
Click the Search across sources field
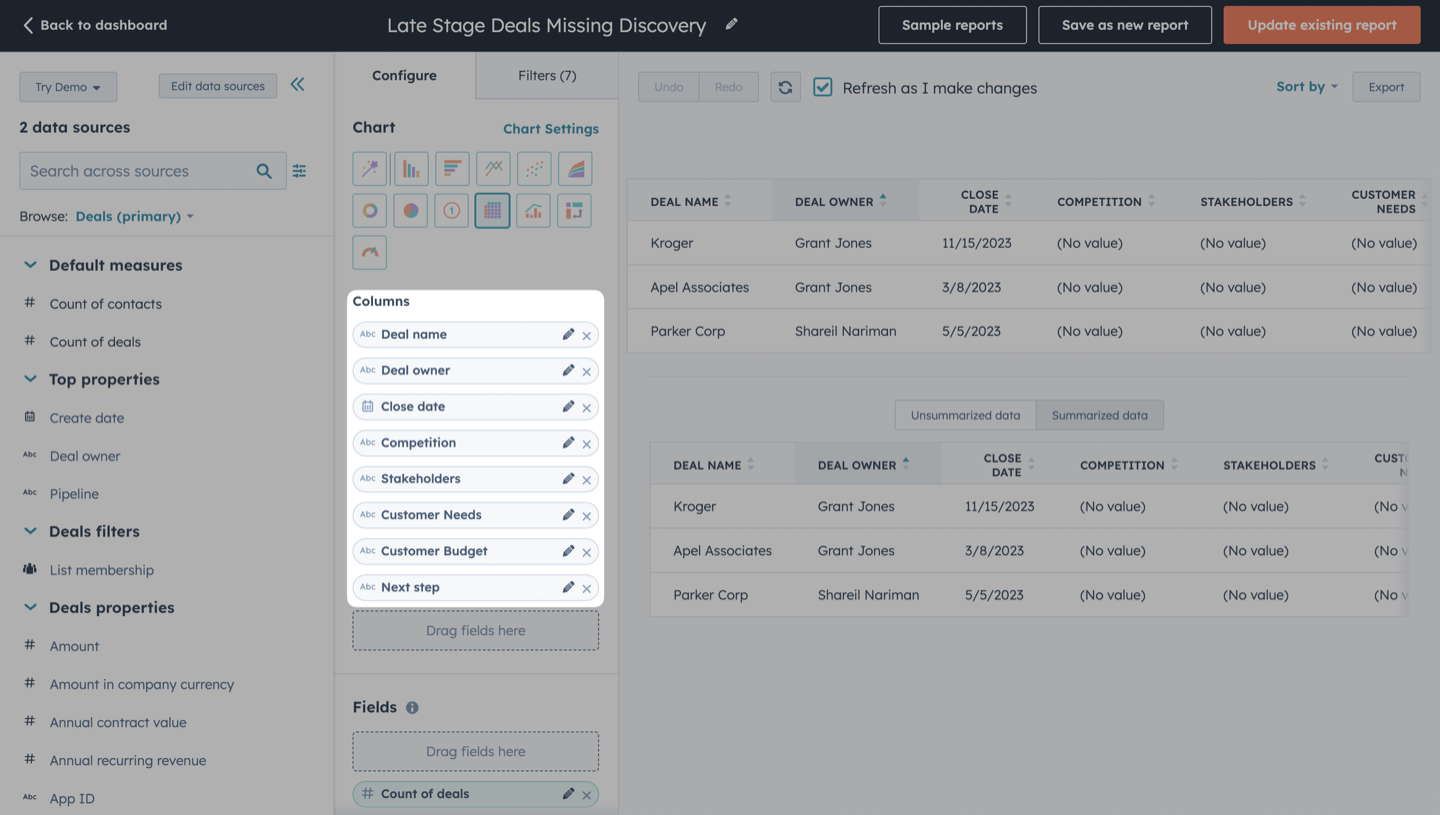coord(138,171)
